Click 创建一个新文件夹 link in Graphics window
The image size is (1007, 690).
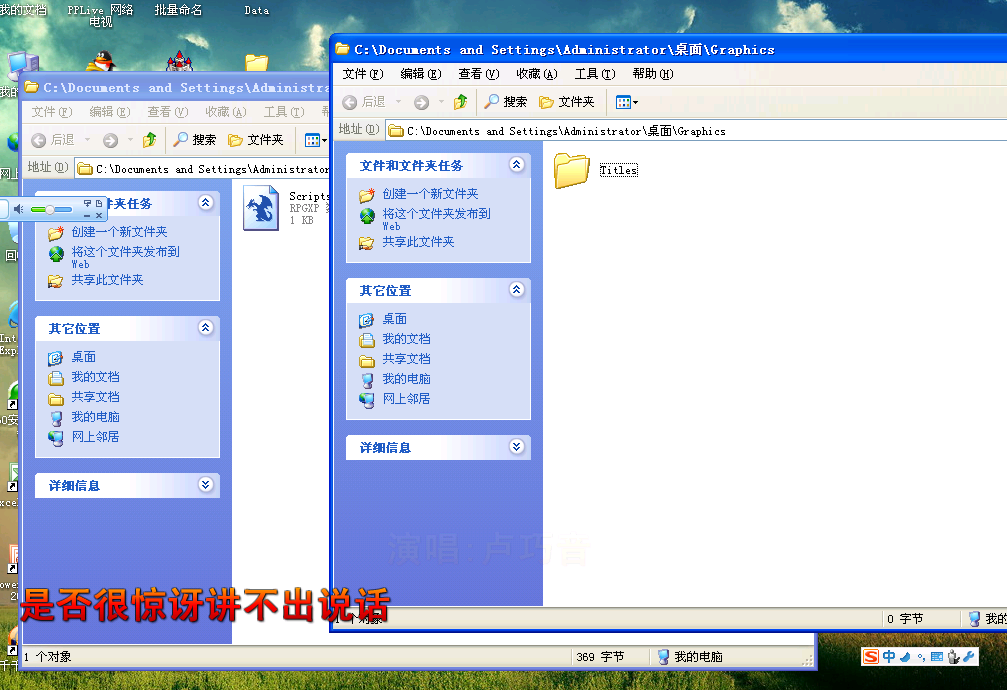[430, 194]
